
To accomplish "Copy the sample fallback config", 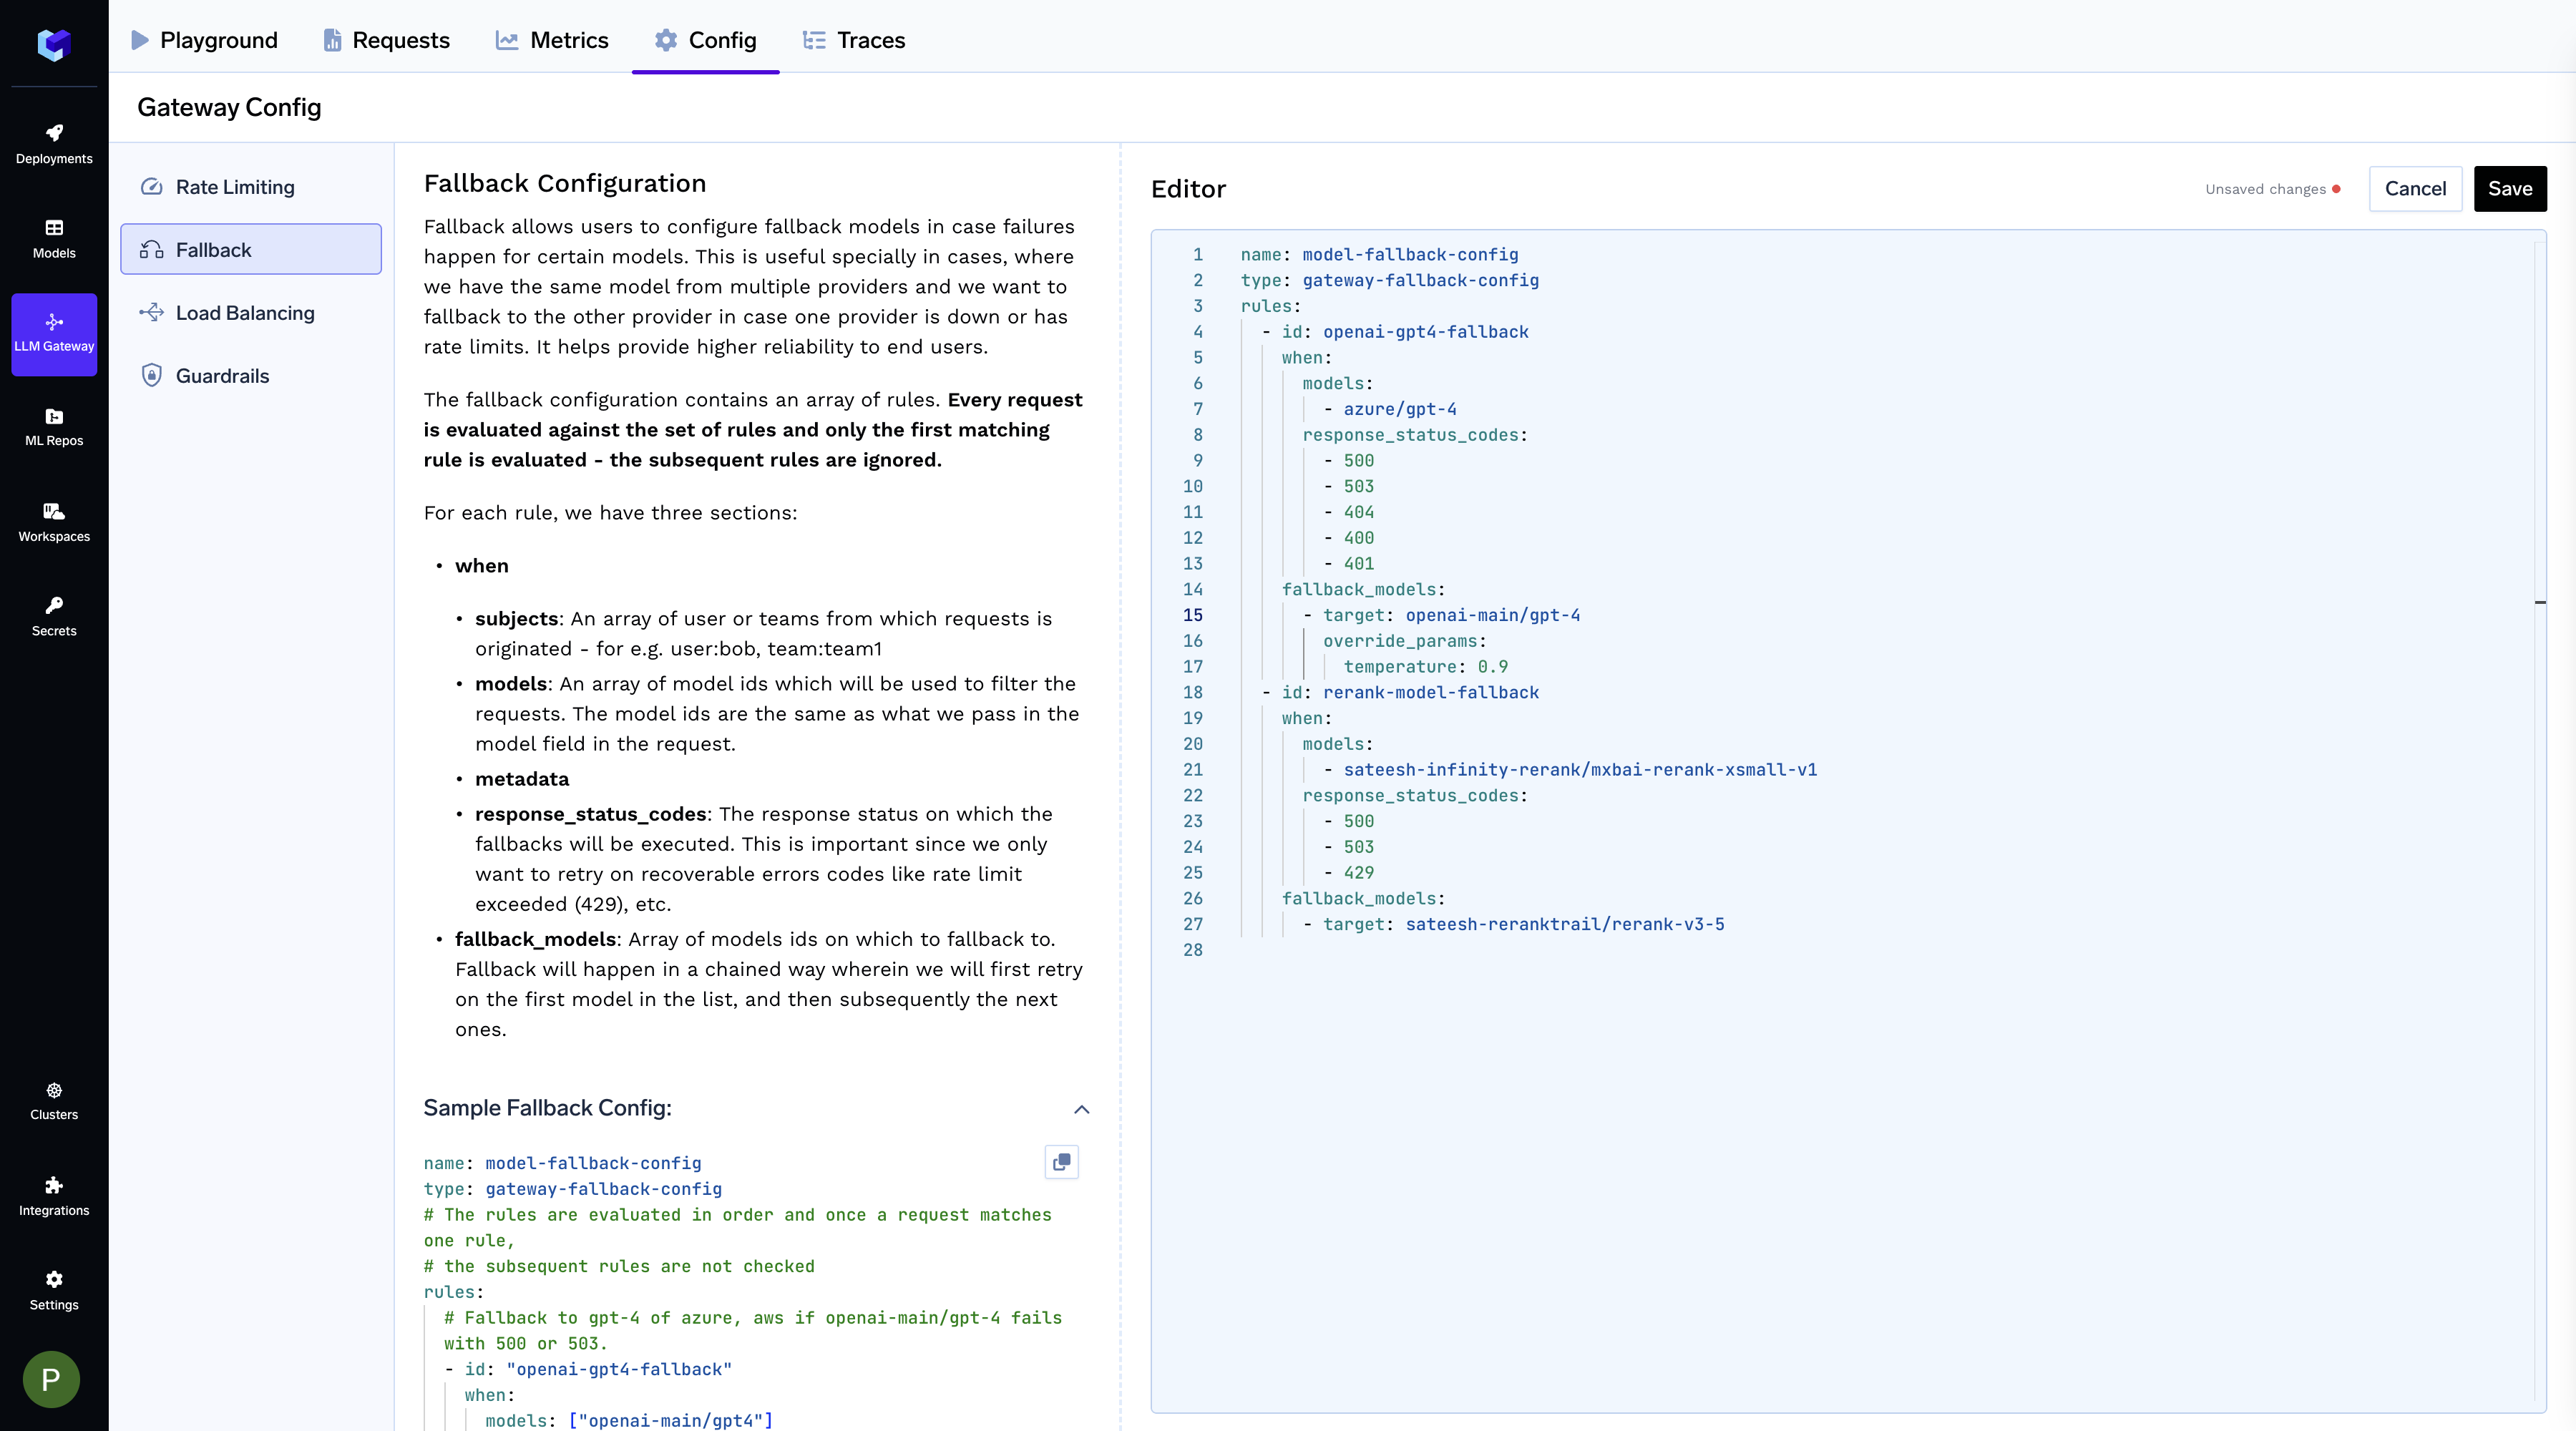I will click(1061, 1162).
